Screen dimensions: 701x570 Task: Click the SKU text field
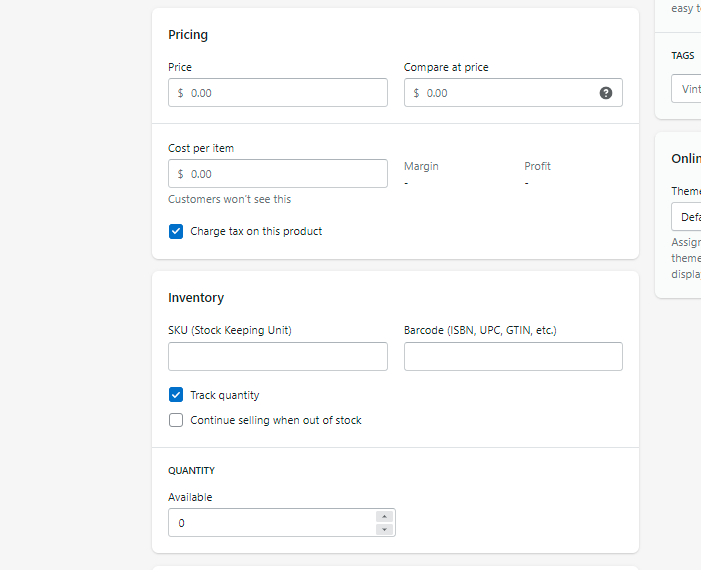click(x=278, y=357)
